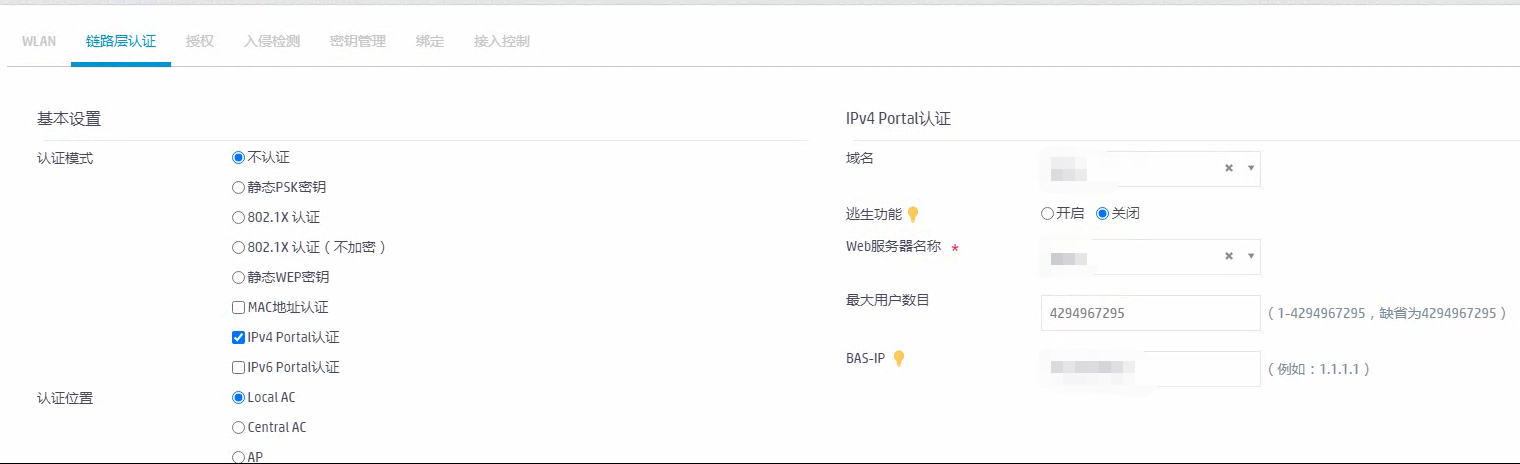The image size is (1520, 464).
Task: Click the 最大用户数目 input field
Action: [1150, 313]
